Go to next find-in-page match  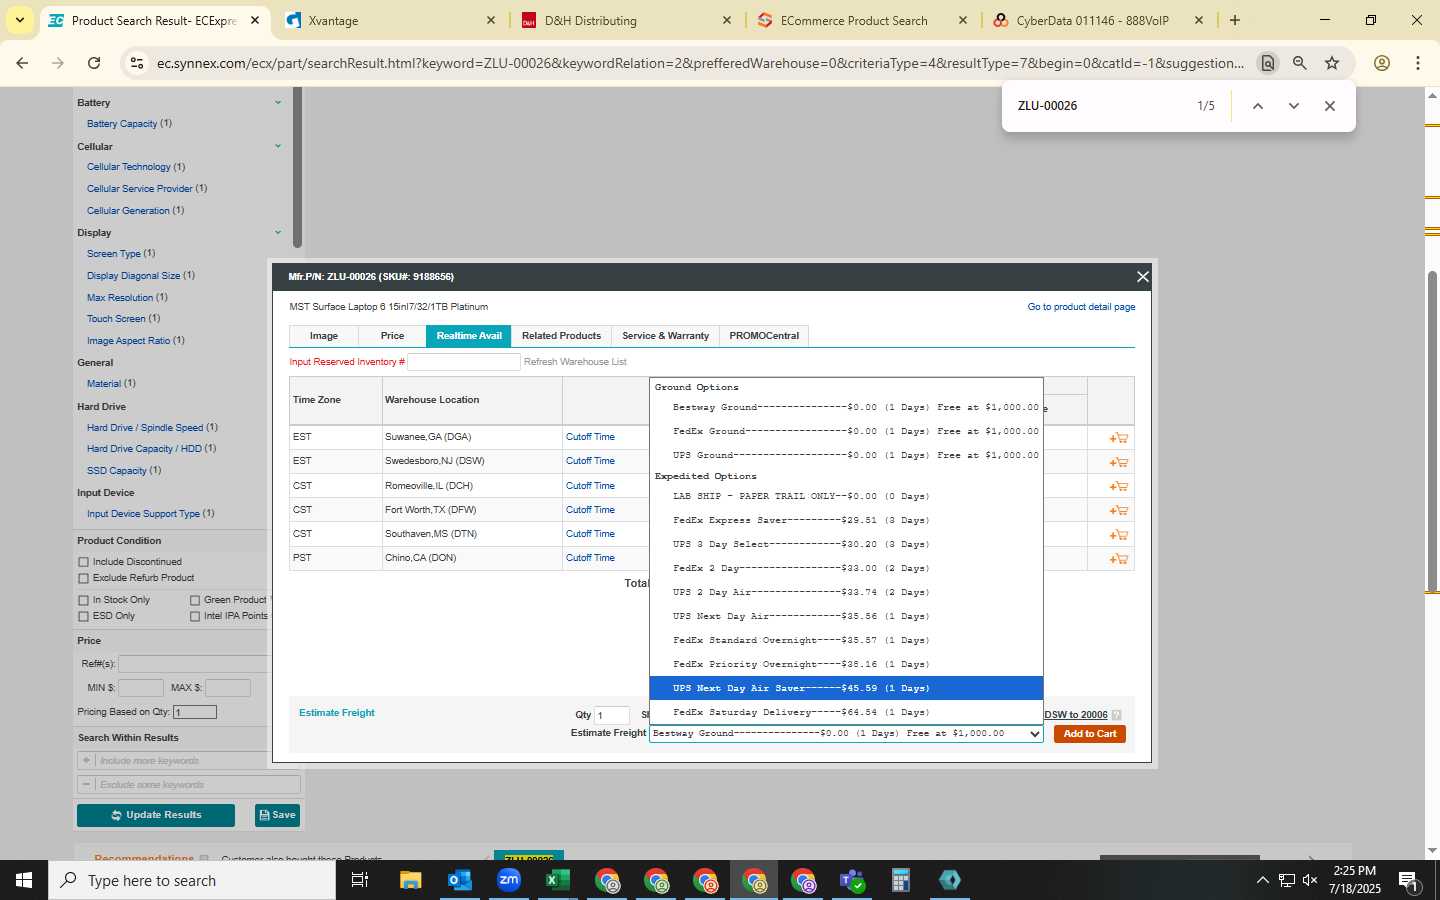[1294, 106]
